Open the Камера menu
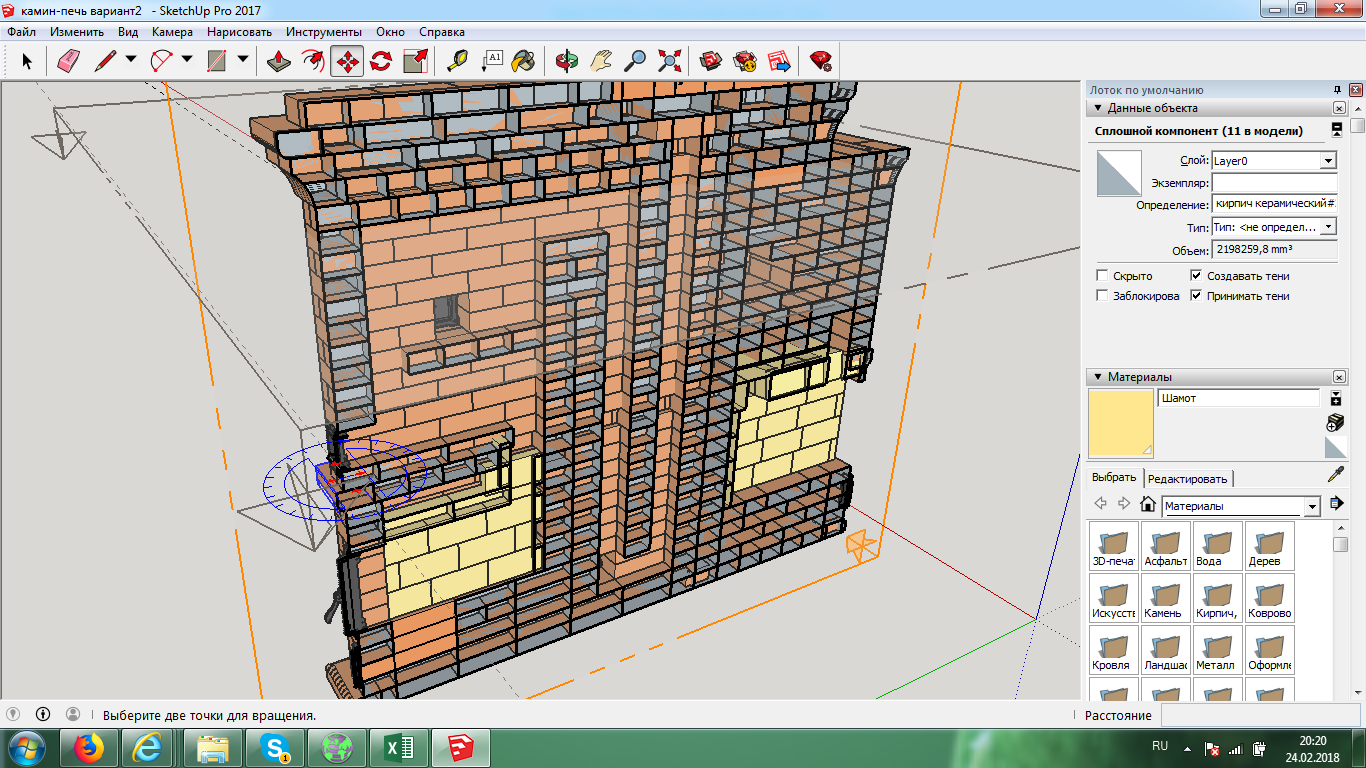The image size is (1366, 768). click(172, 32)
